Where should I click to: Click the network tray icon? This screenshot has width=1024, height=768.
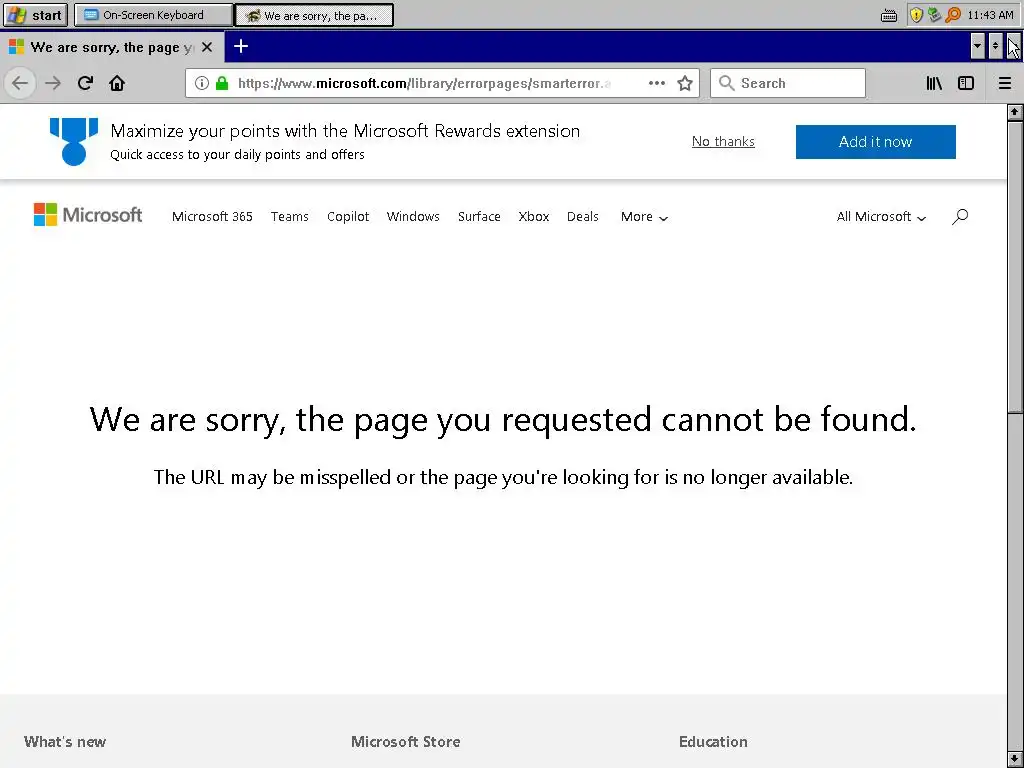(935, 14)
